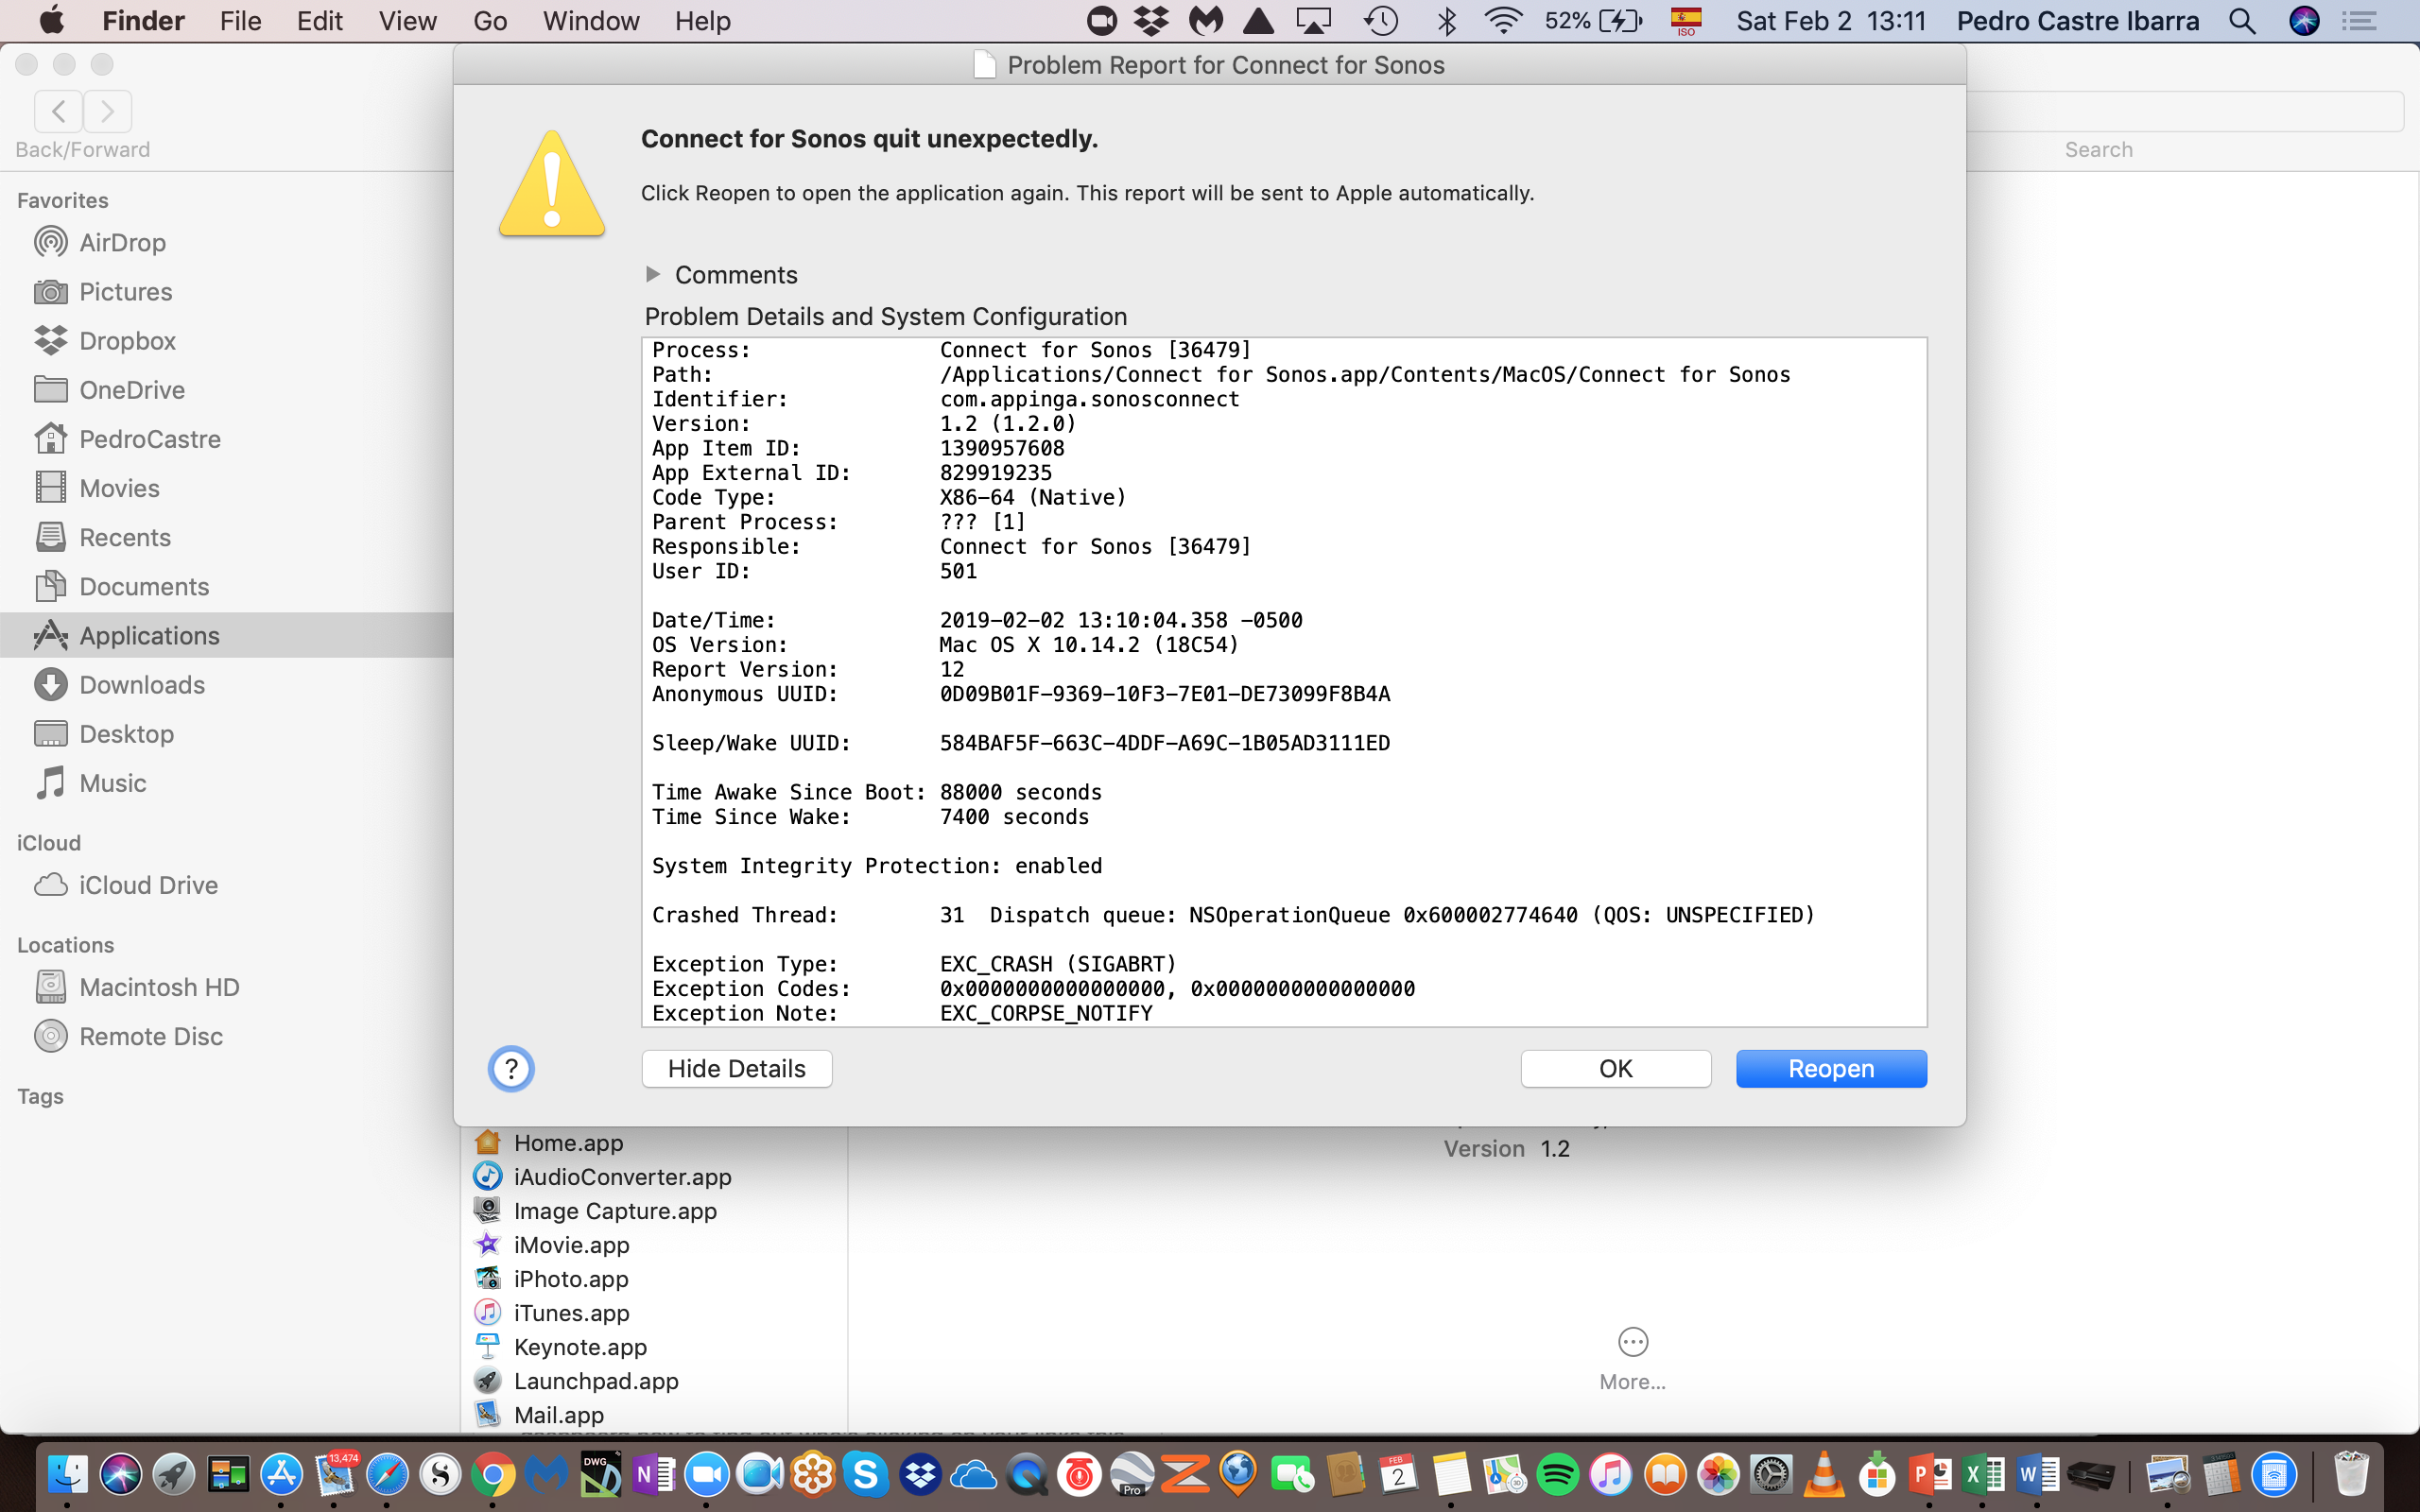This screenshot has width=2420, height=1512.
Task: Open Wi-Fi status menu
Action: coord(1503,21)
